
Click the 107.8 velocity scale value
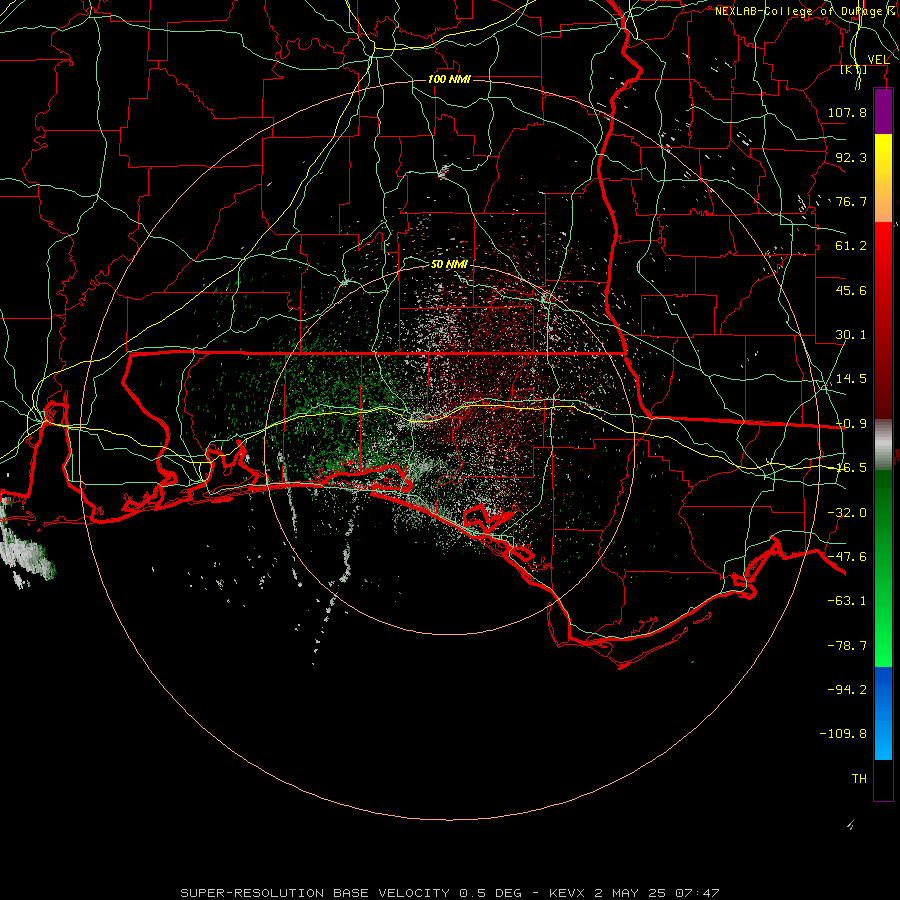point(847,112)
